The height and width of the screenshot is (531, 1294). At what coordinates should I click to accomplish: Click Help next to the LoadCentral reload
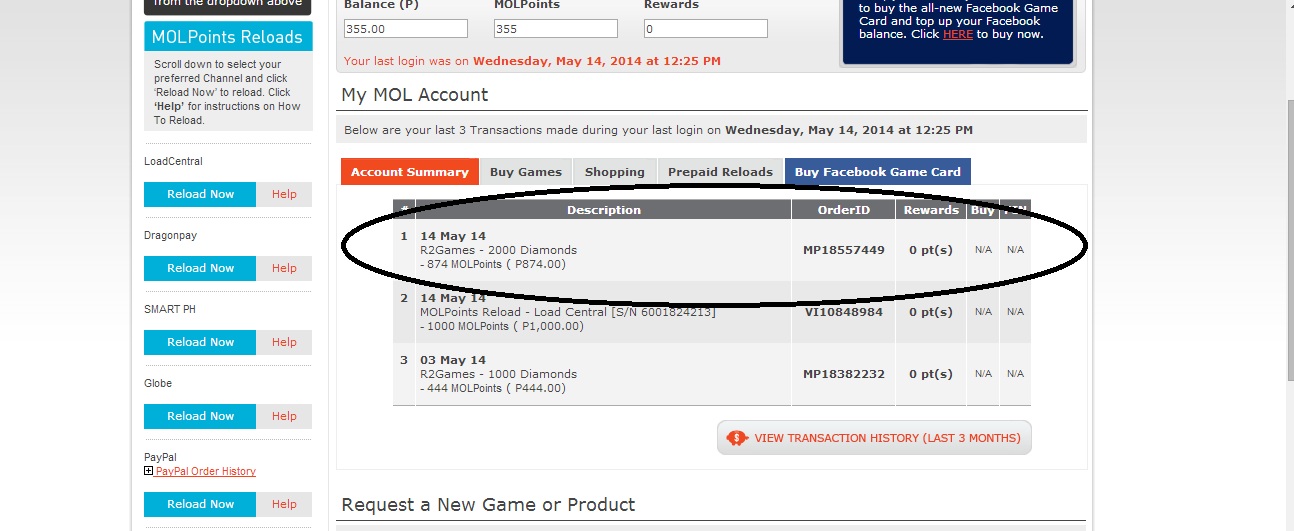pos(284,194)
